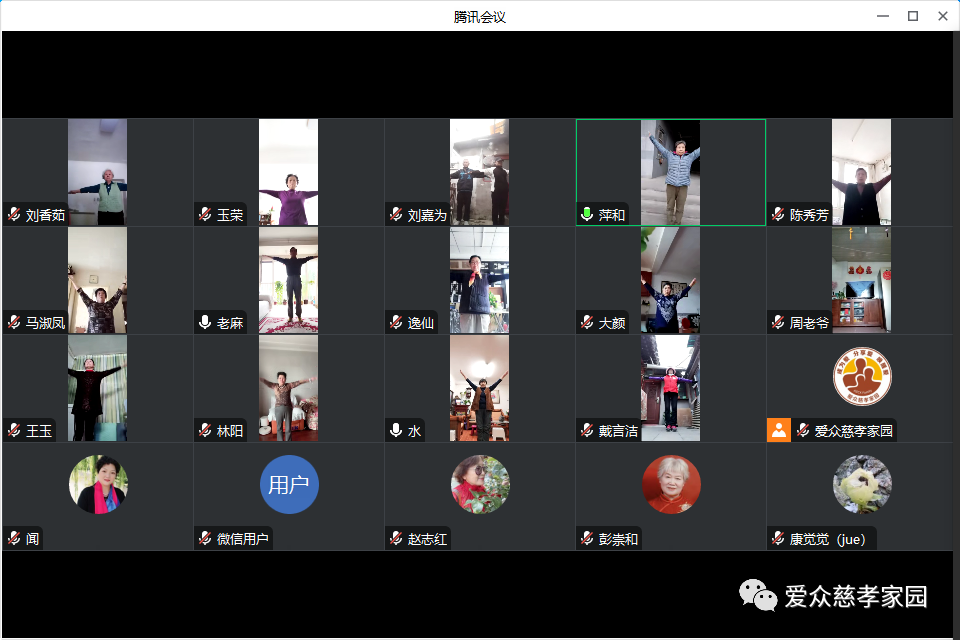Click the 大颜 participant name label
This screenshot has height=640, width=960.
tap(612, 323)
